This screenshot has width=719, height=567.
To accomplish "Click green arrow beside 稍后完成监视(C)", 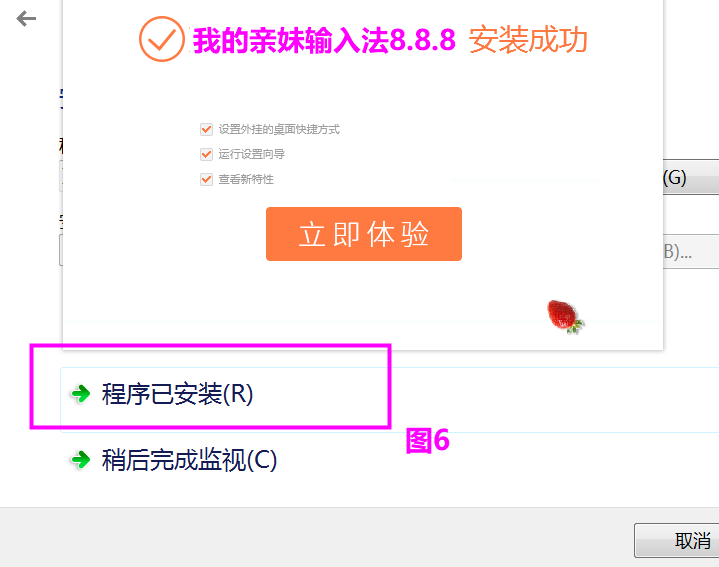I will [80, 460].
